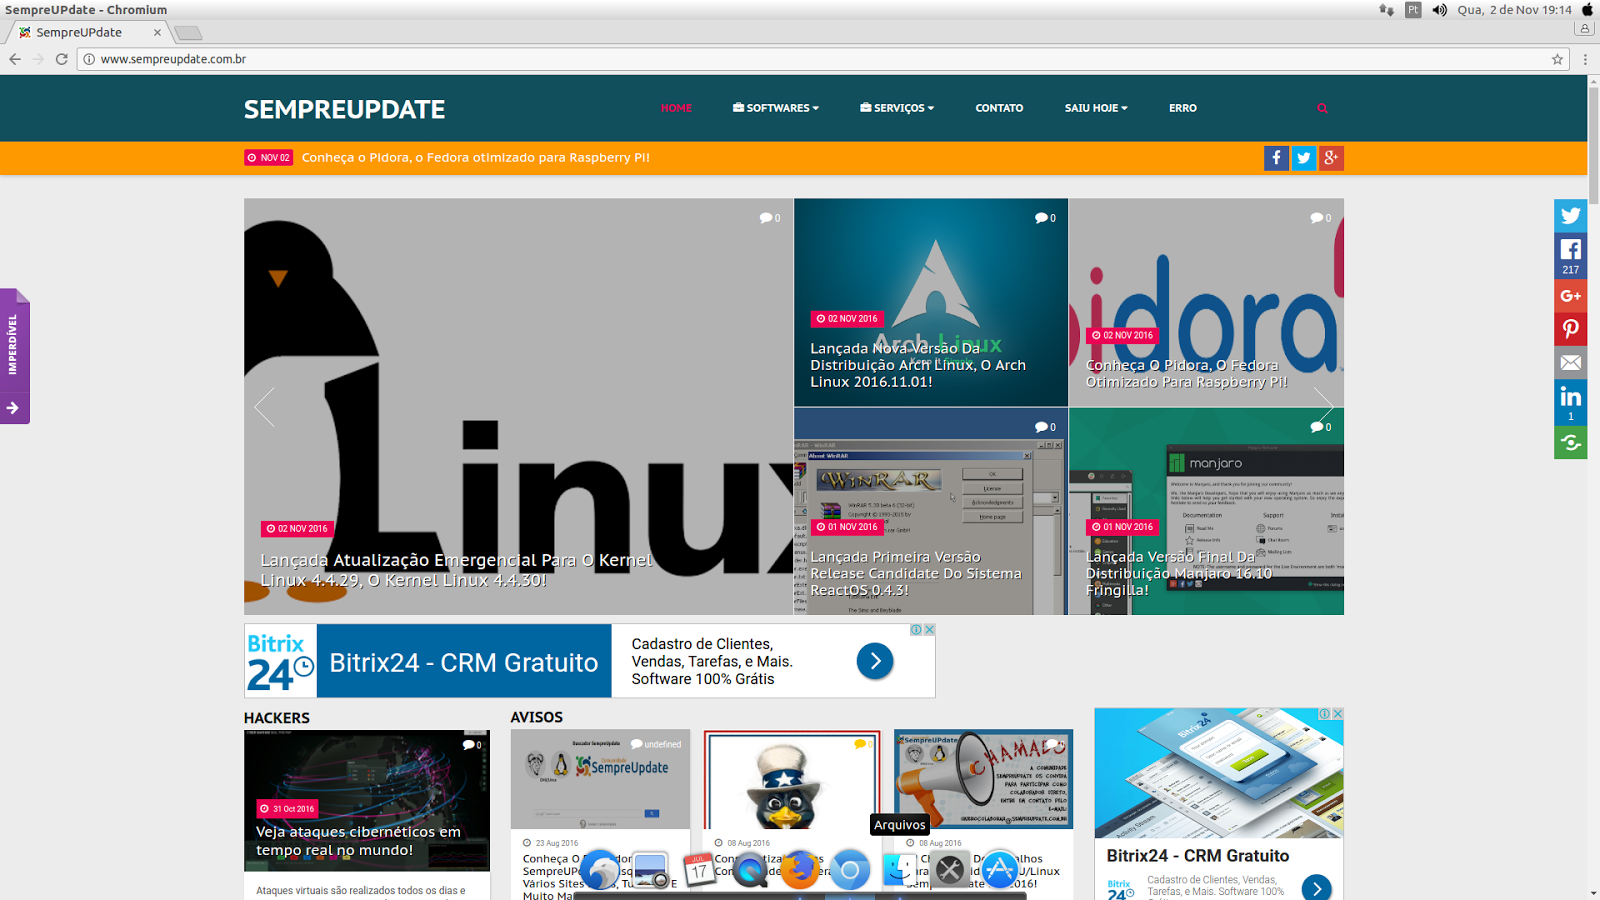Expand the Saiu Hoje menu
Image resolution: width=1600 pixels, height=900 pixels.
(x=1096, y=108)
